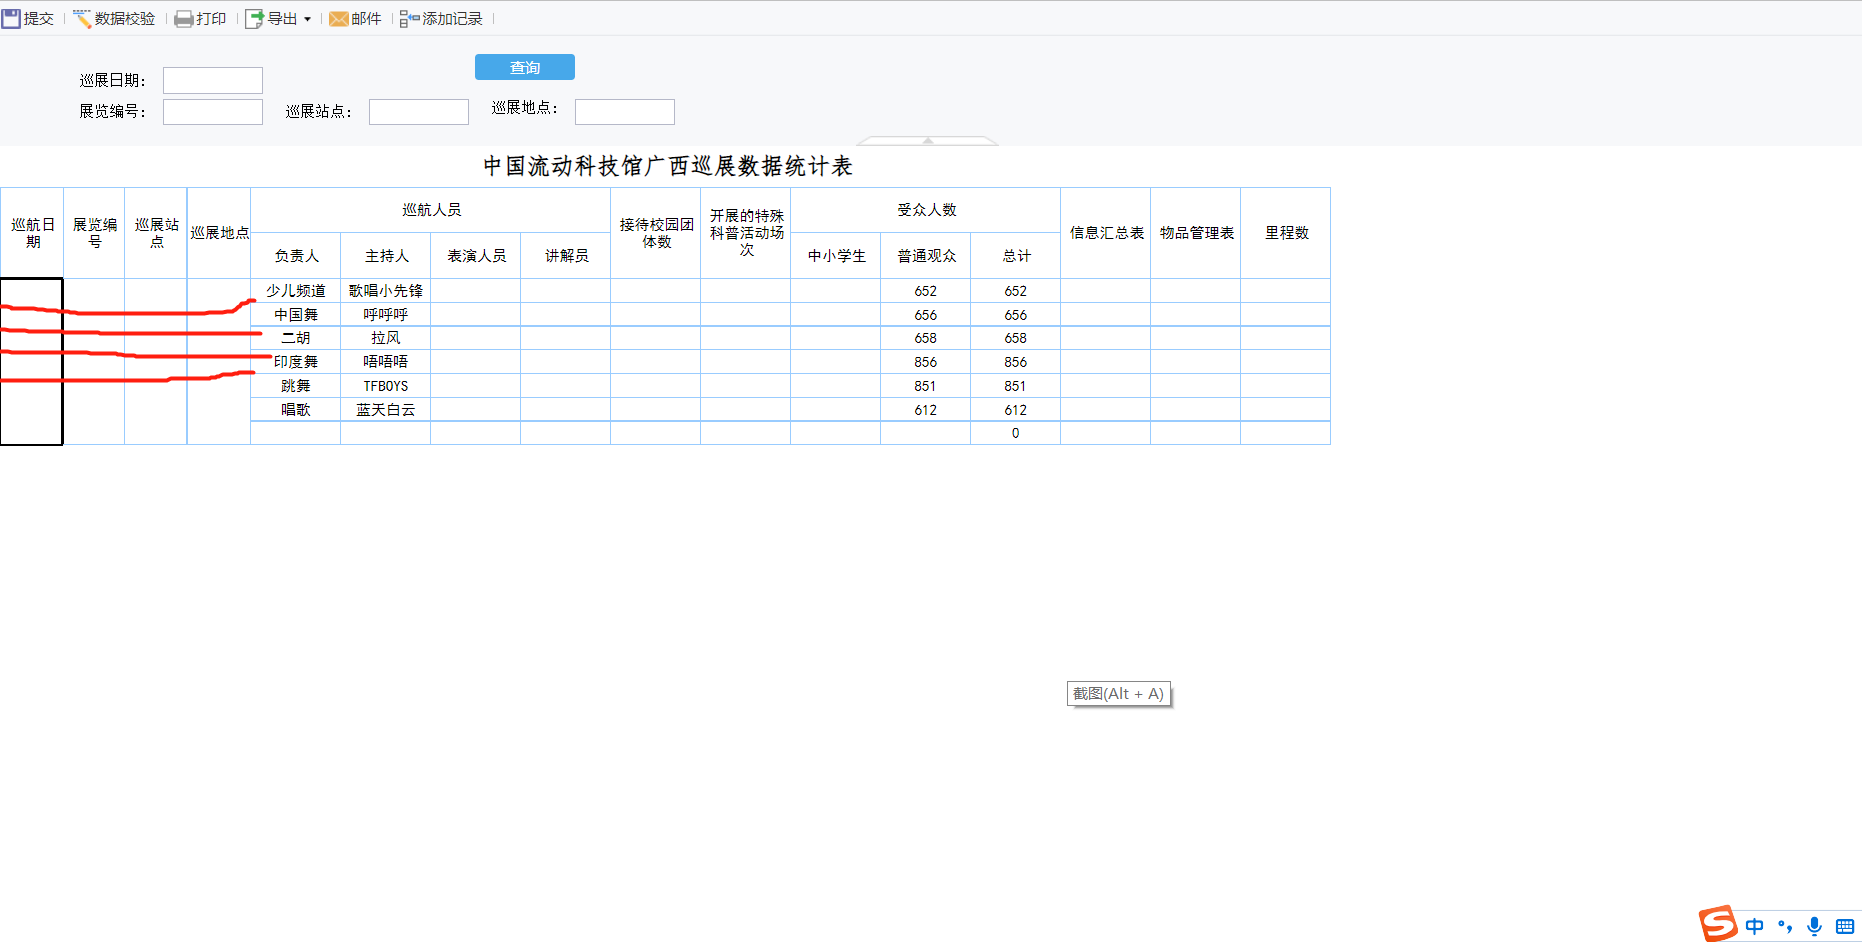The width and height of the screenshot is (1862, 942).
Task: Select 总计 value 856
Action: tap(1016, 362)
